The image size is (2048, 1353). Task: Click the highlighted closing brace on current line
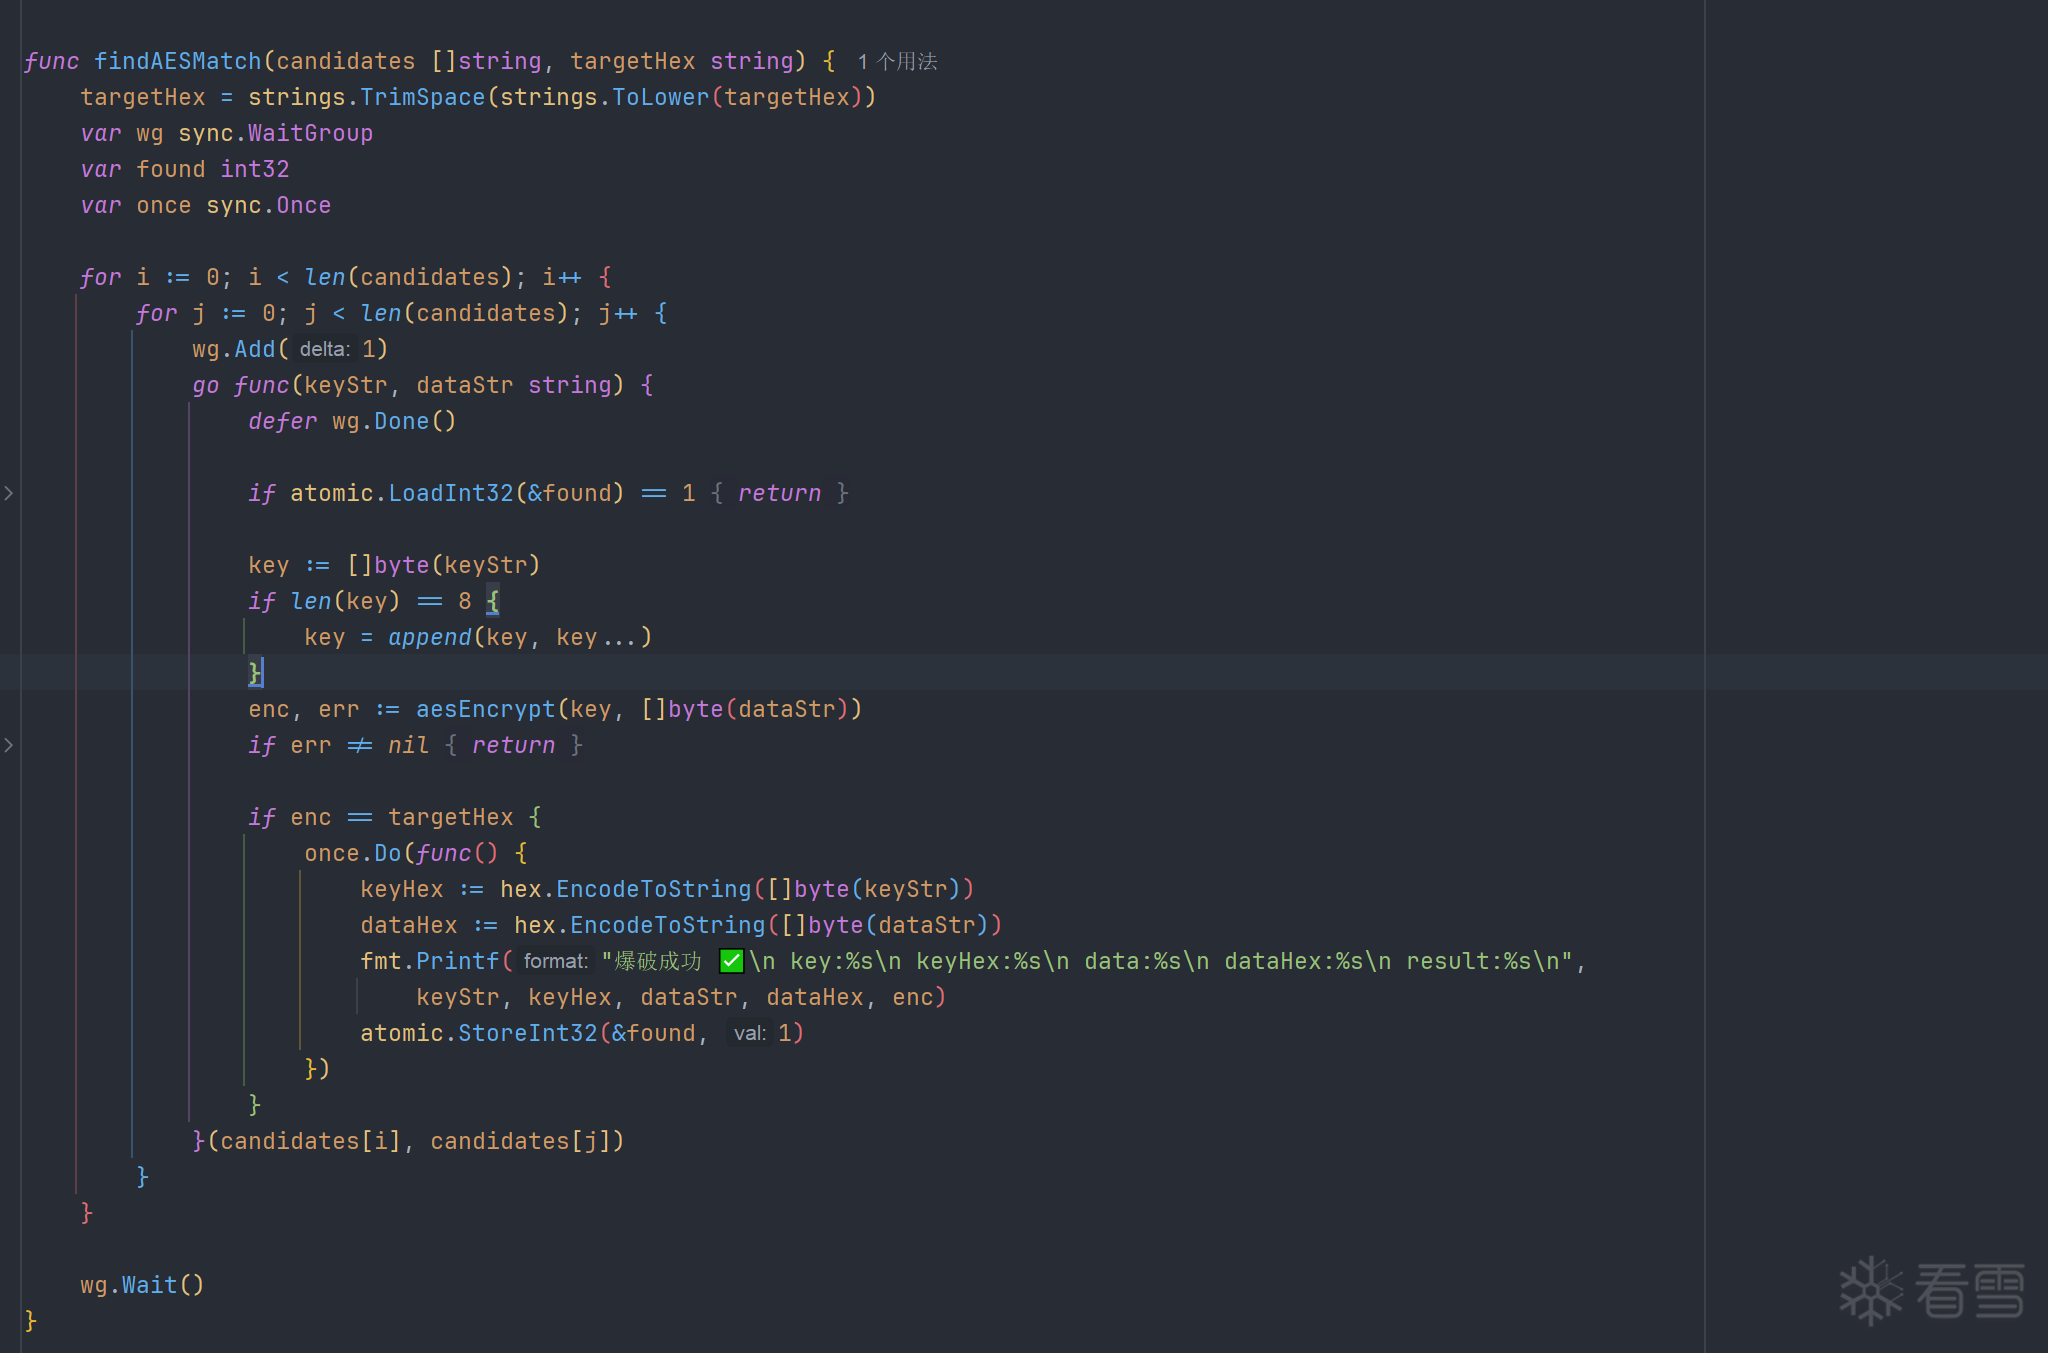pyautogui.click(x=255, y=672)
